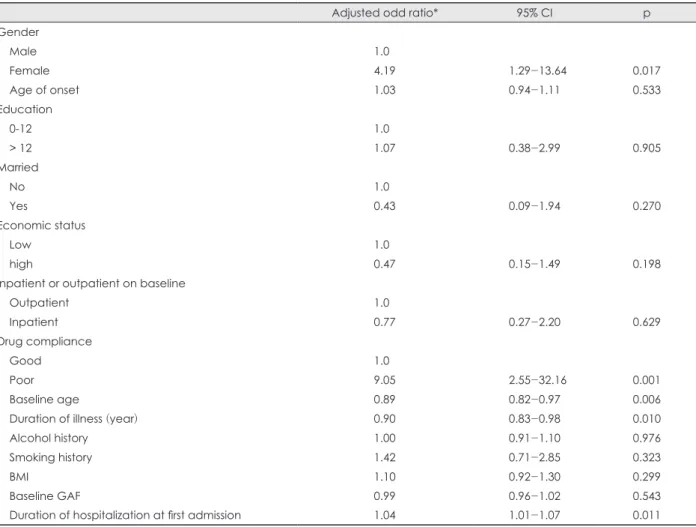Select the 'Alcohol history' row label
Viewport: 696px width, 527px height.
coord(48,438)
